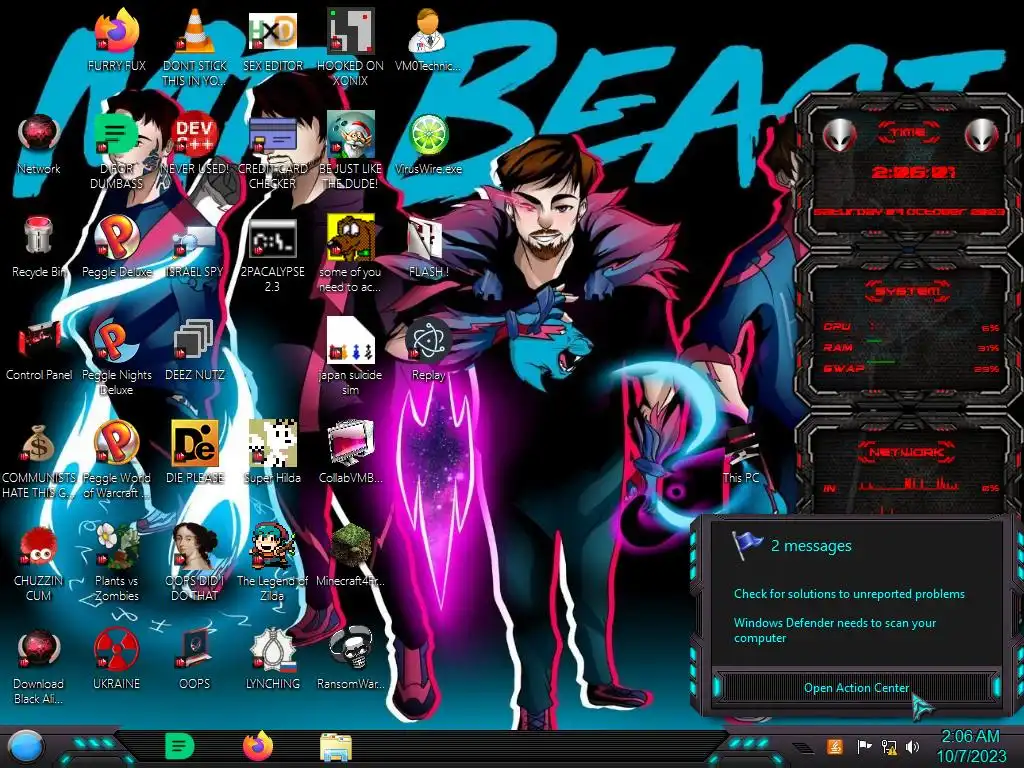Open the Recycle Bin
This screenshot has width=1024, height=768.
tap(39, 236)
